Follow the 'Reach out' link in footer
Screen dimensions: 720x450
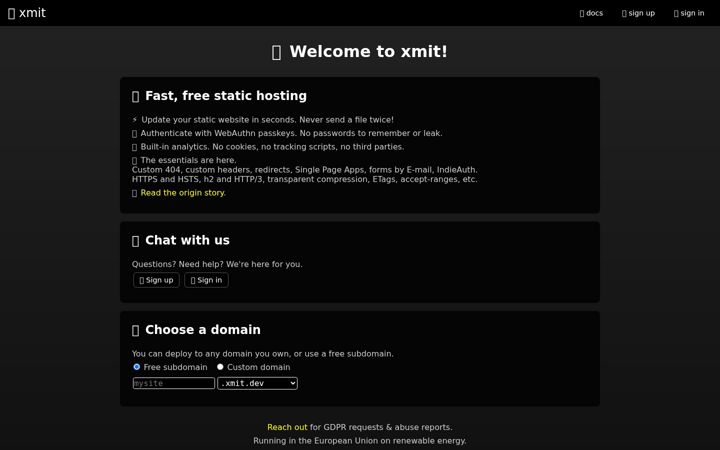(287, 427)
